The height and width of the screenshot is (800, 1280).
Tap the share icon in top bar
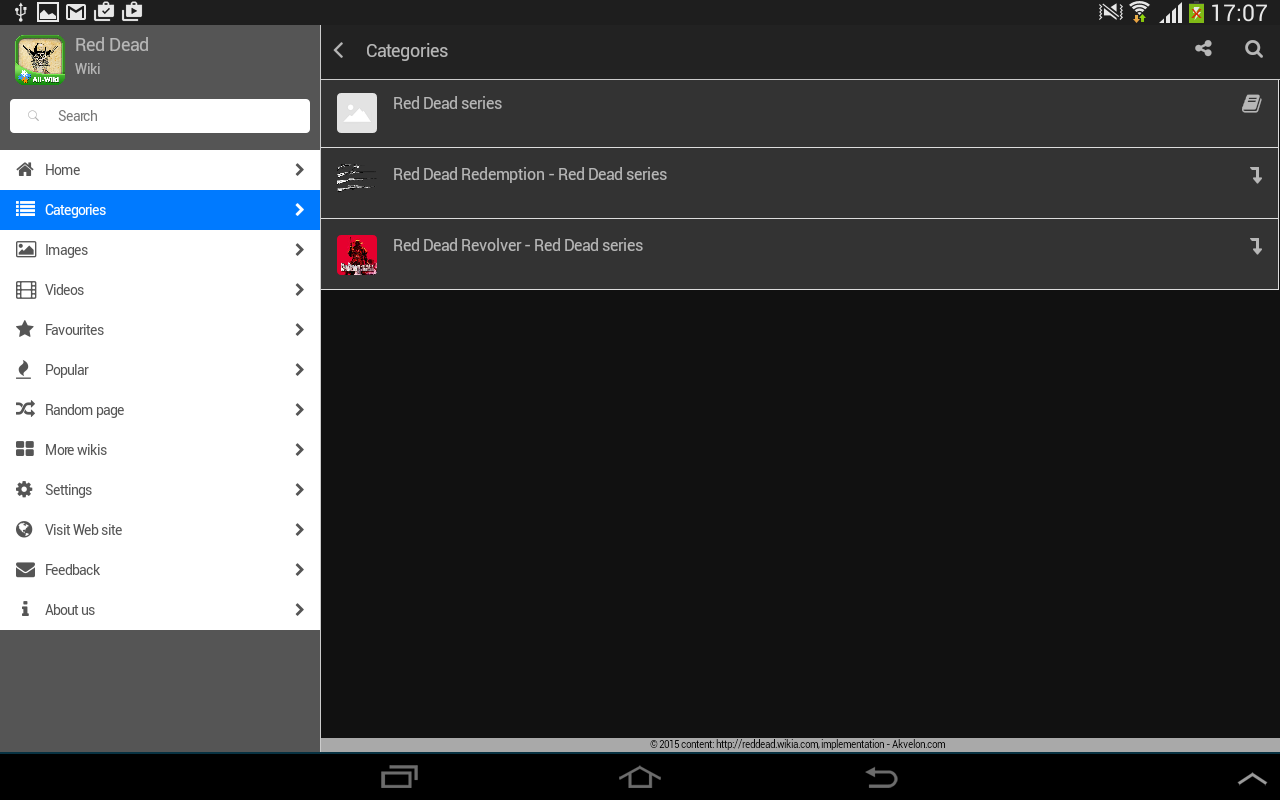point(1203,49)
